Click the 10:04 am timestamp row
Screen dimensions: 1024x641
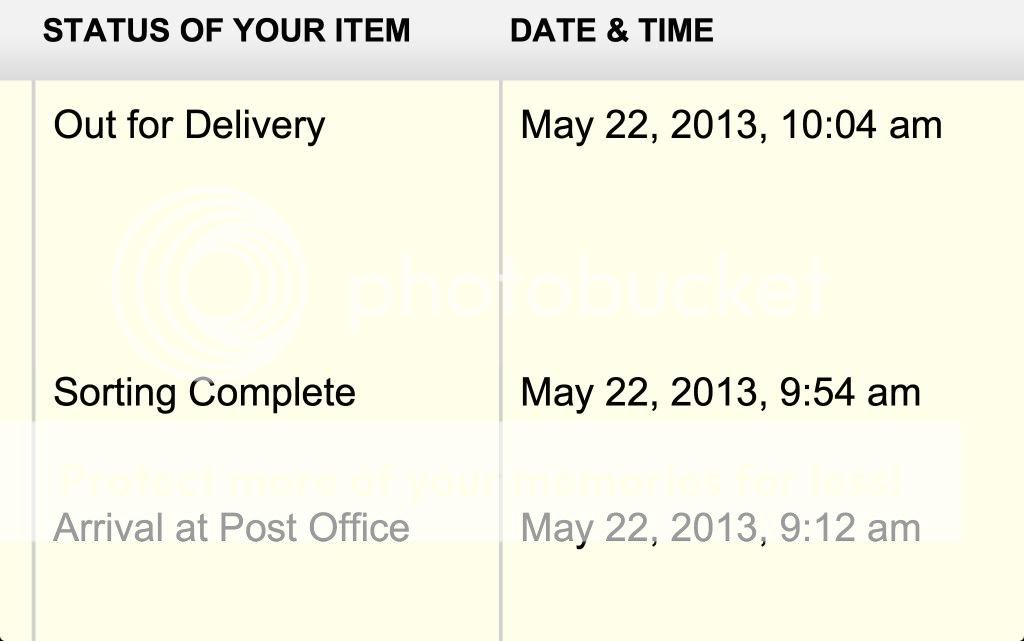(731, 126)
